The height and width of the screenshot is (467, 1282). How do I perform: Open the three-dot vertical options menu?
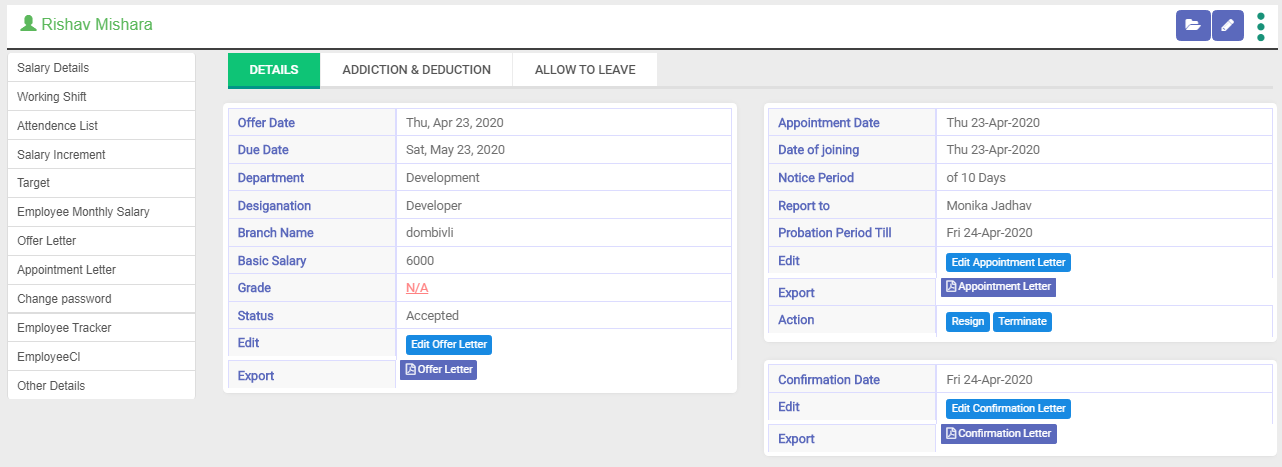click(x=1260, y=26)
